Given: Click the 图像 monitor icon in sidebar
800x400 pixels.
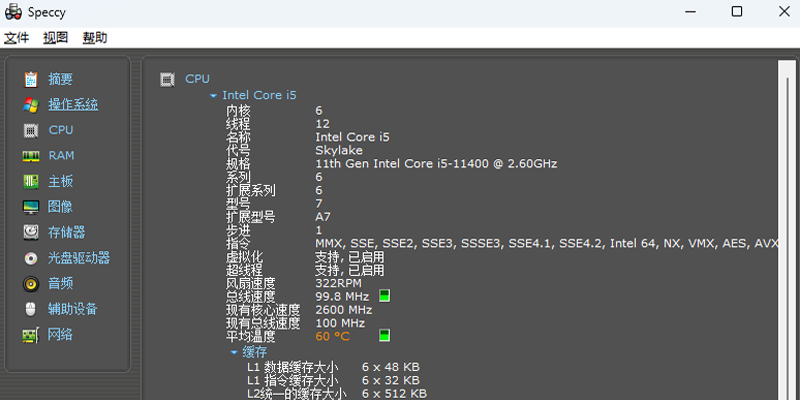Looking at the screenshot, I should point(31,207).
